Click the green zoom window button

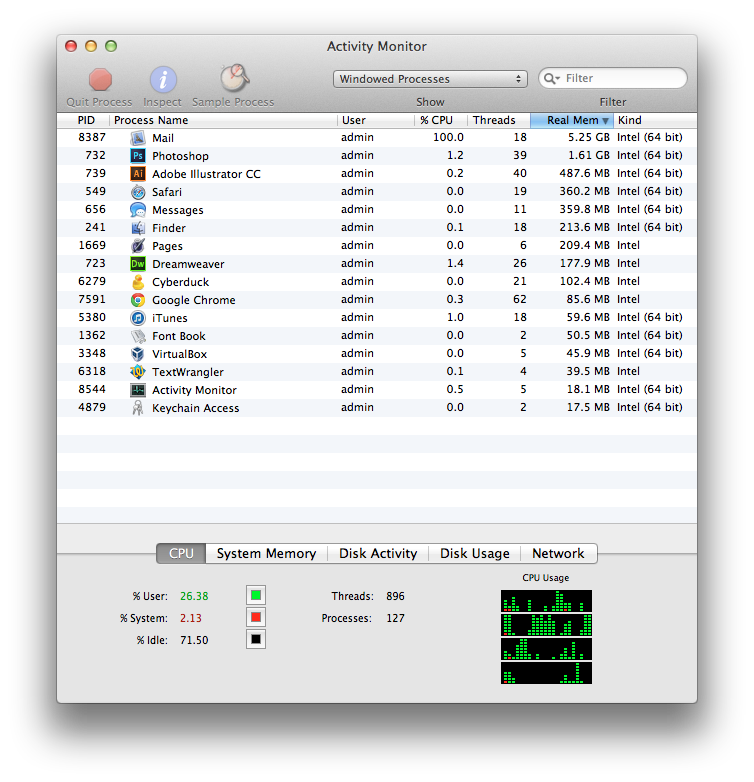(x=111, y=46)
